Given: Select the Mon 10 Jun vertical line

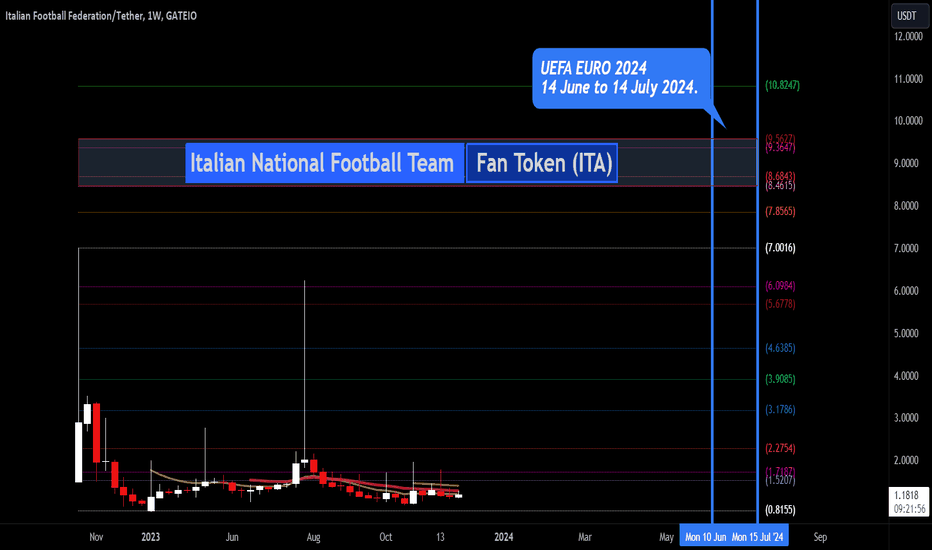Looking at the screenshot, I should click(x=712, y=262).
